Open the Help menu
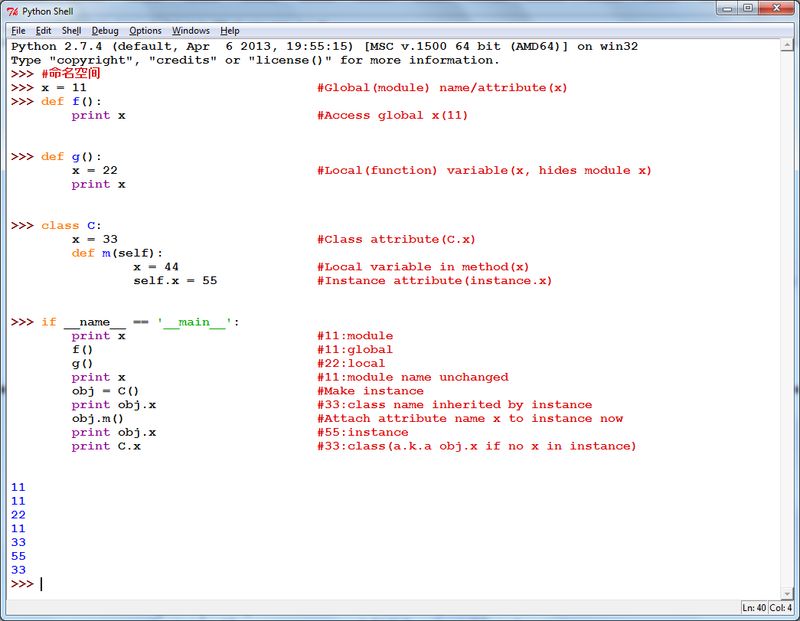800x621 pixels. point(230,31)
